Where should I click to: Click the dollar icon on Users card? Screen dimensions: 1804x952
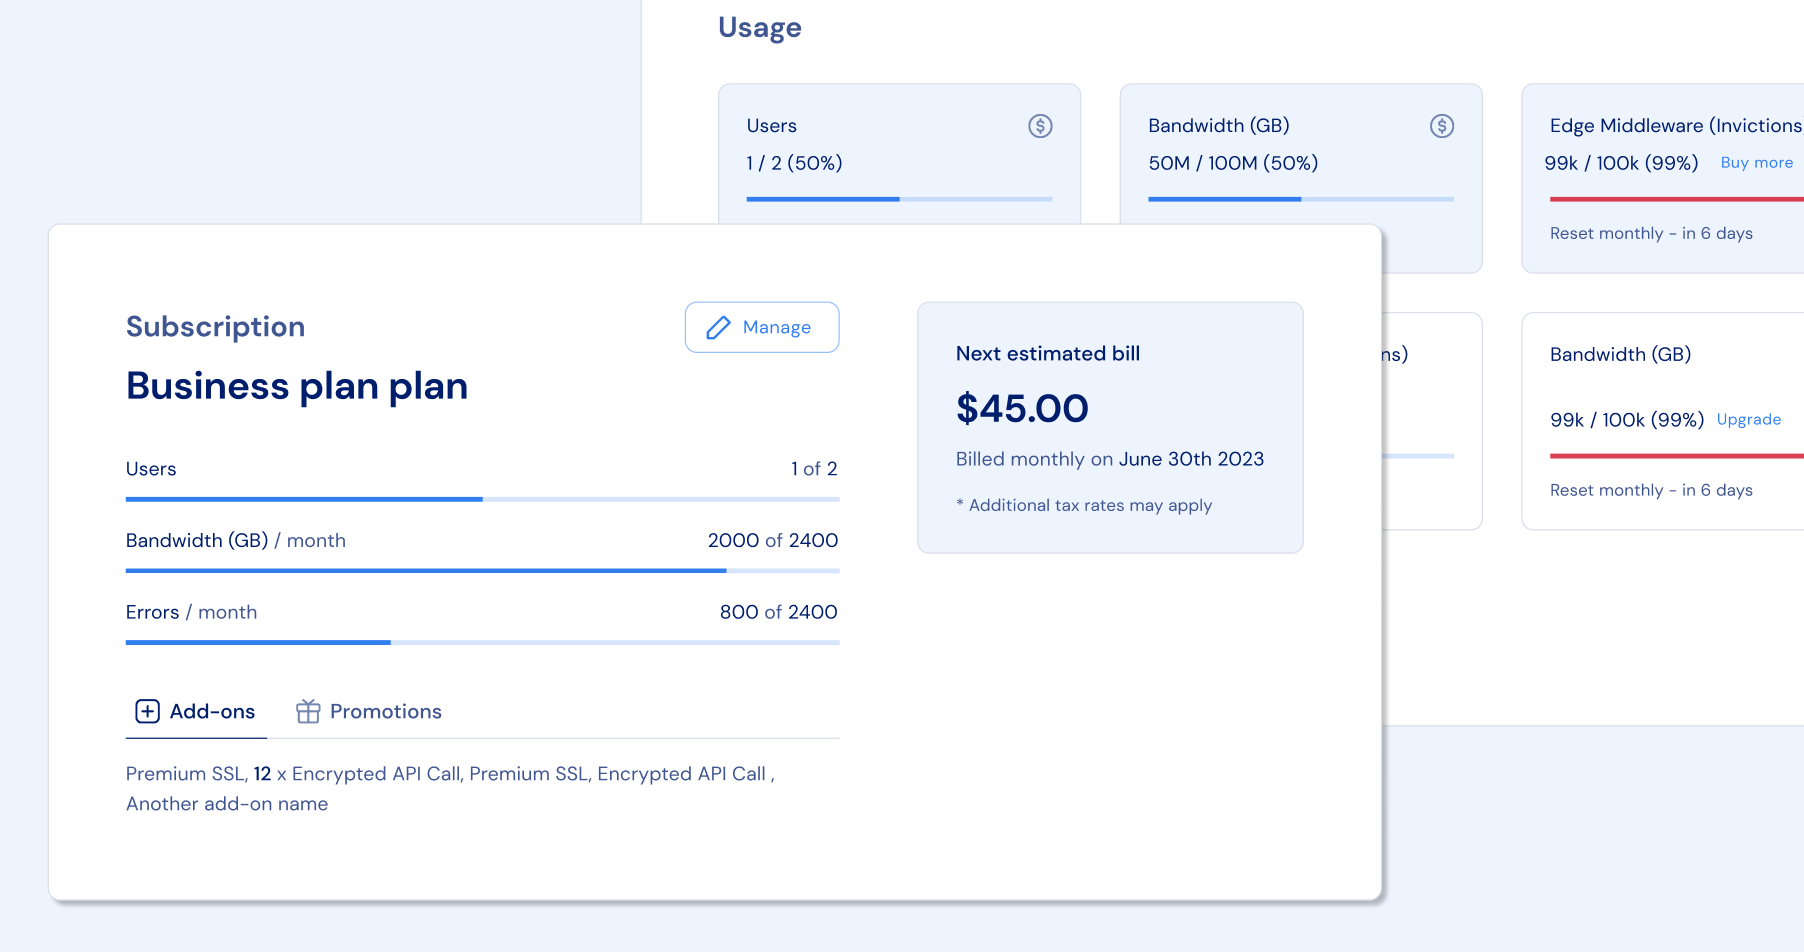(1040, 126)
